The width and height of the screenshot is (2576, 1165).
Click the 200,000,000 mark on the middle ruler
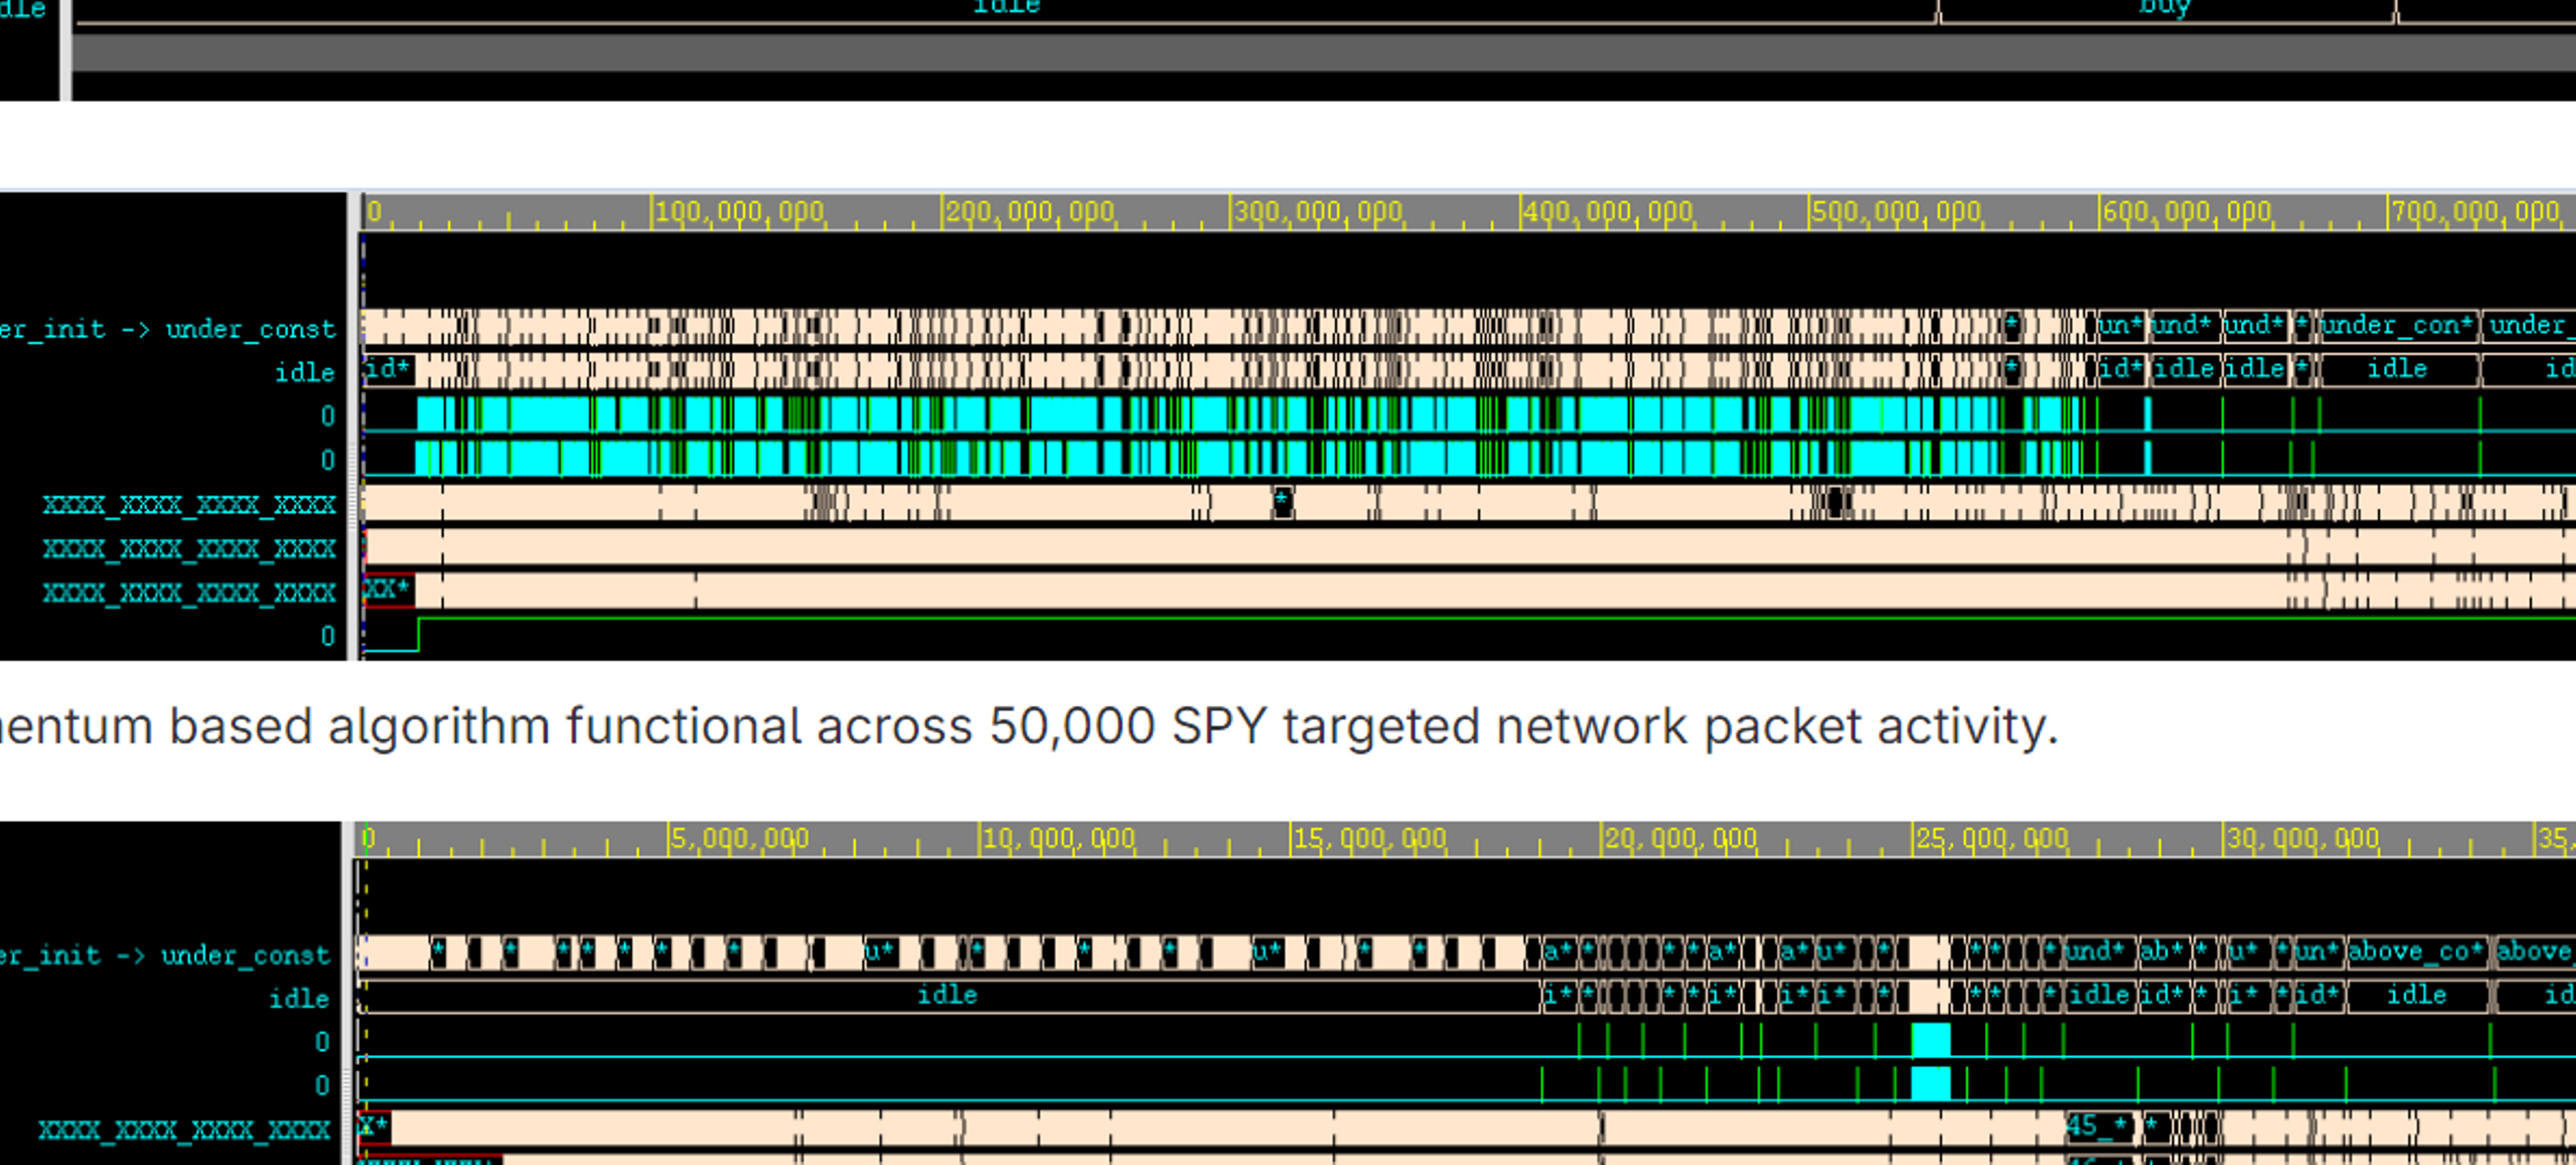(x=1030, y=212)
